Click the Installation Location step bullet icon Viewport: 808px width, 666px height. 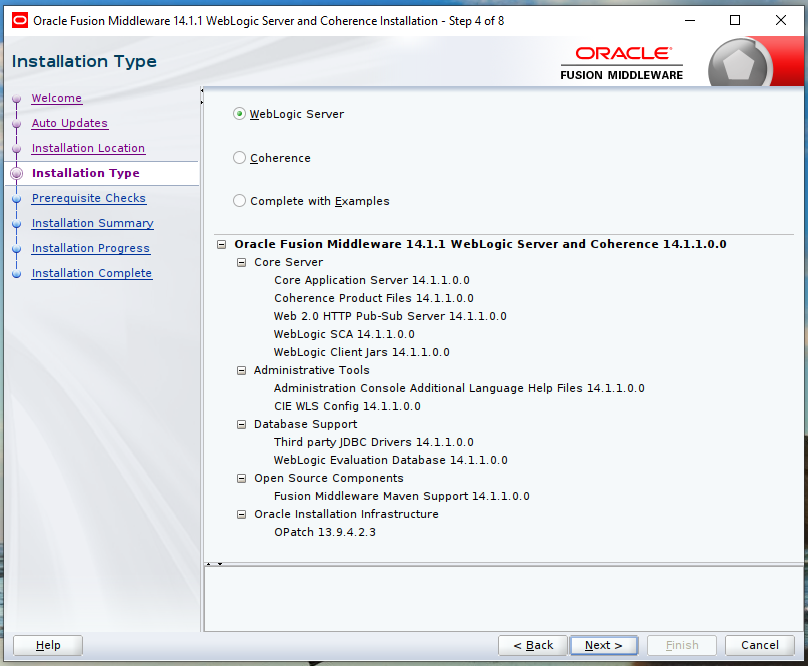point(16,148)
